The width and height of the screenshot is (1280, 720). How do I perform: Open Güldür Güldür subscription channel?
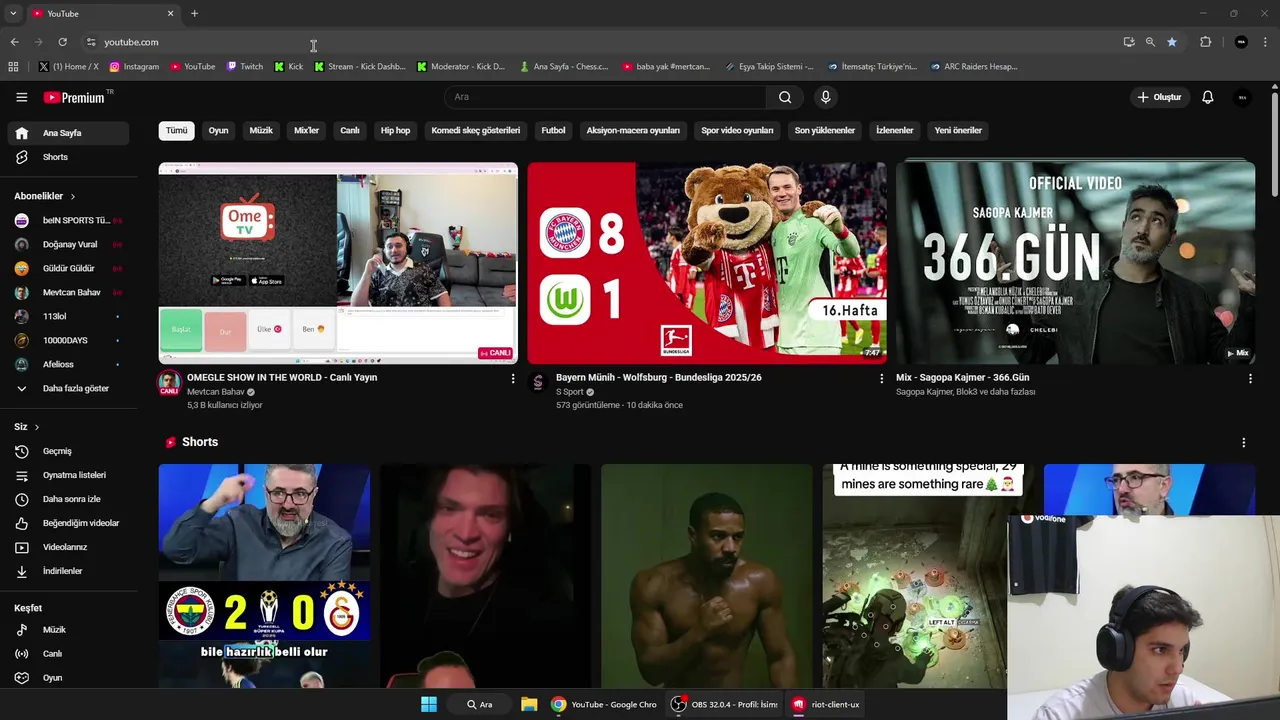68,268
